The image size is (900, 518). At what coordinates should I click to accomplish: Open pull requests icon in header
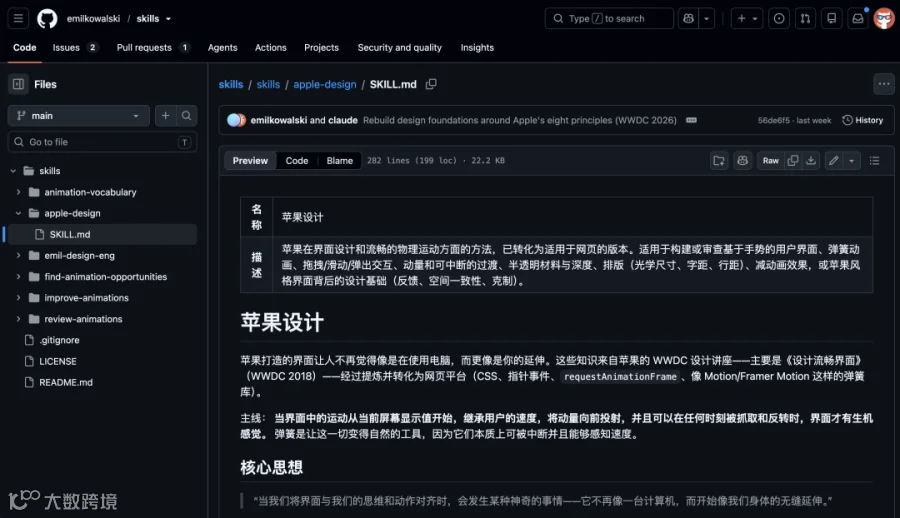pyautogui.click(x=805, y=18)
